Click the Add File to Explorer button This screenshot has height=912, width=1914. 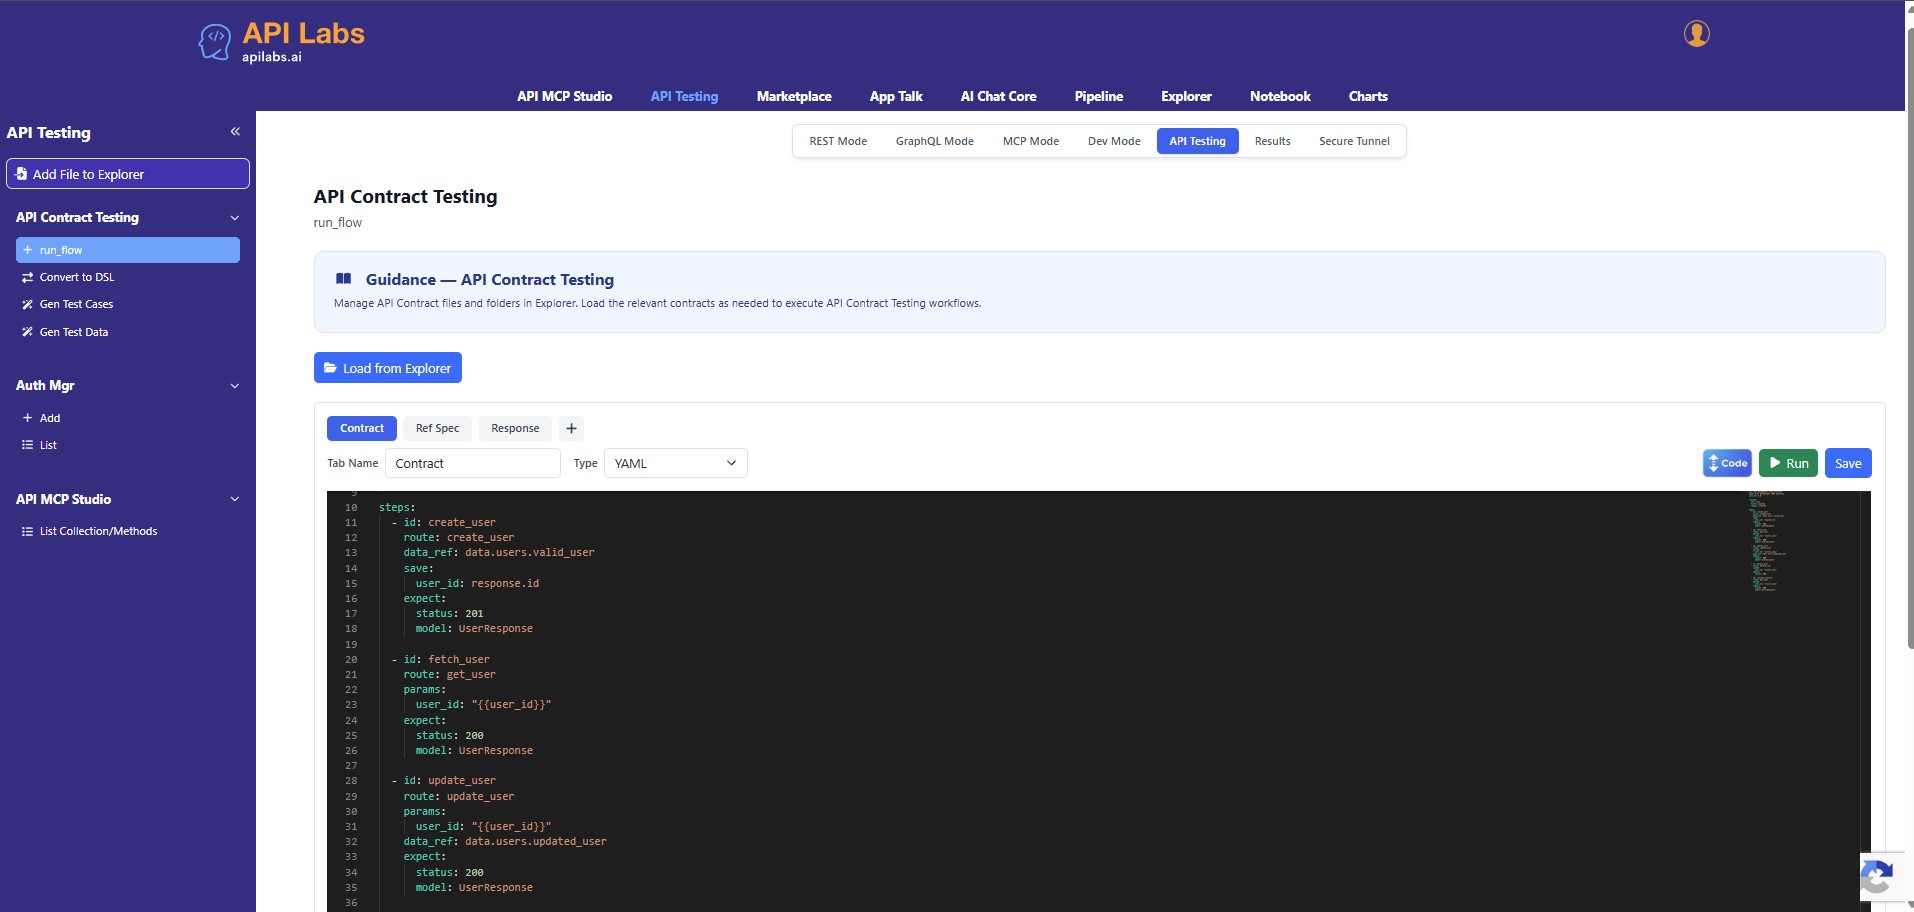pyautogui.click(x=128, y=173)
